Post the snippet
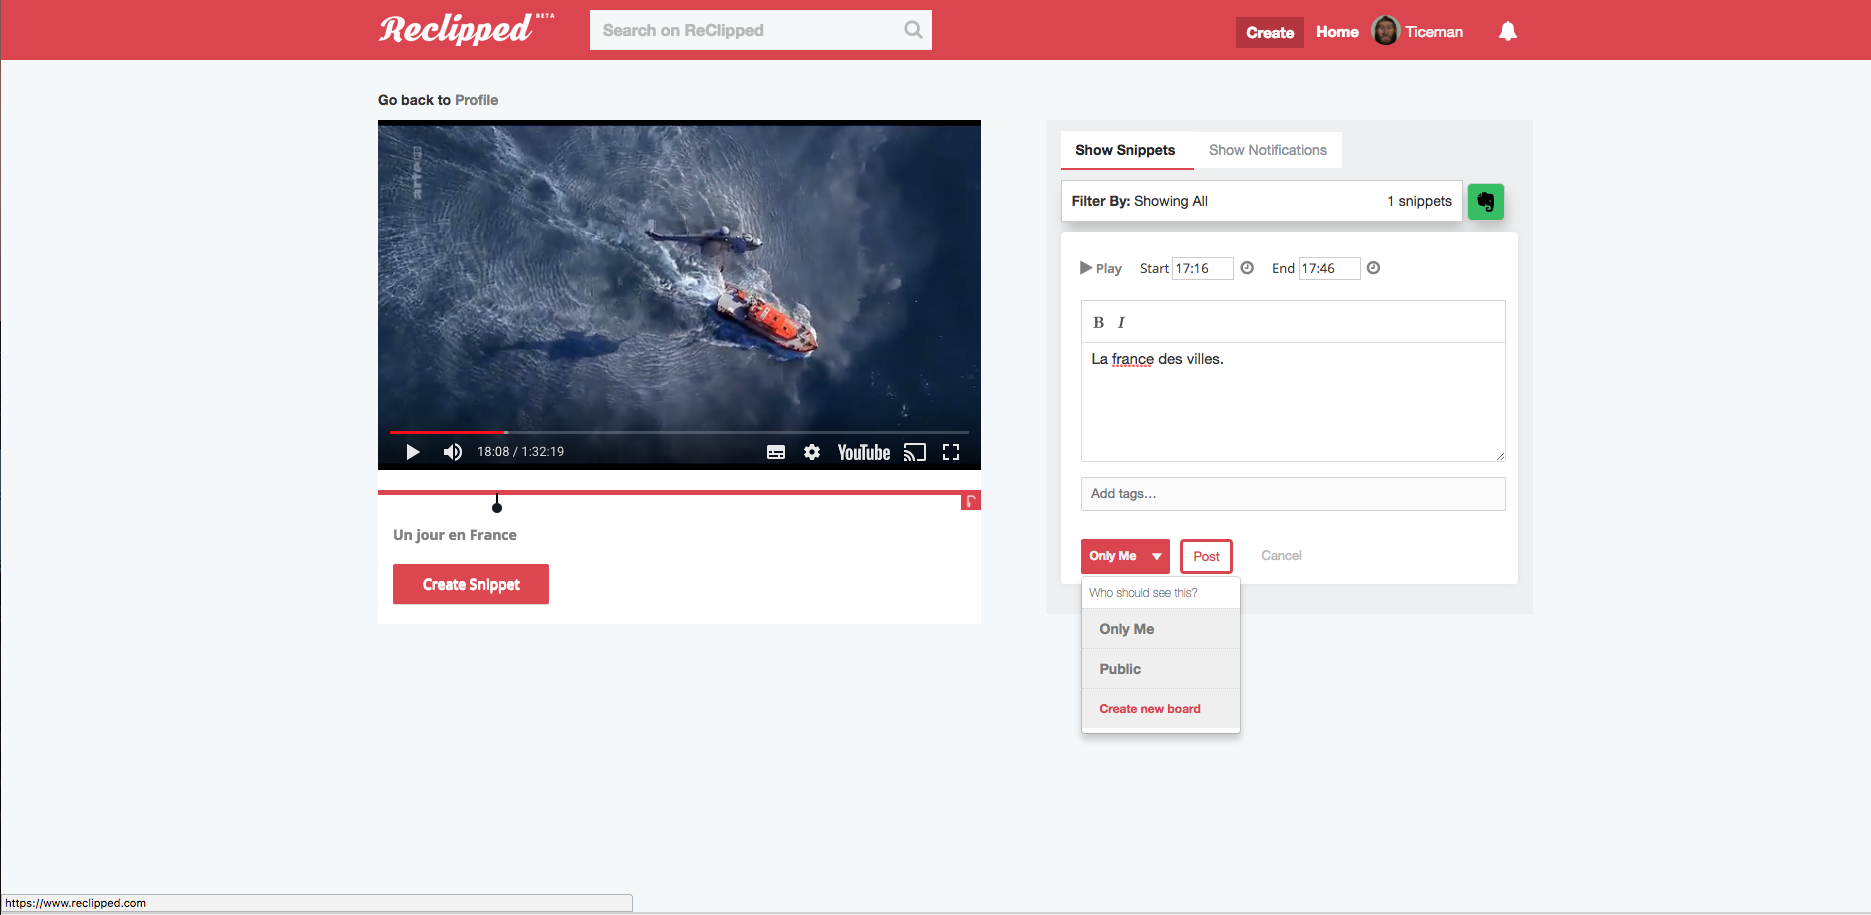The image size is (1871, 915). click(x=1206, y=556)
